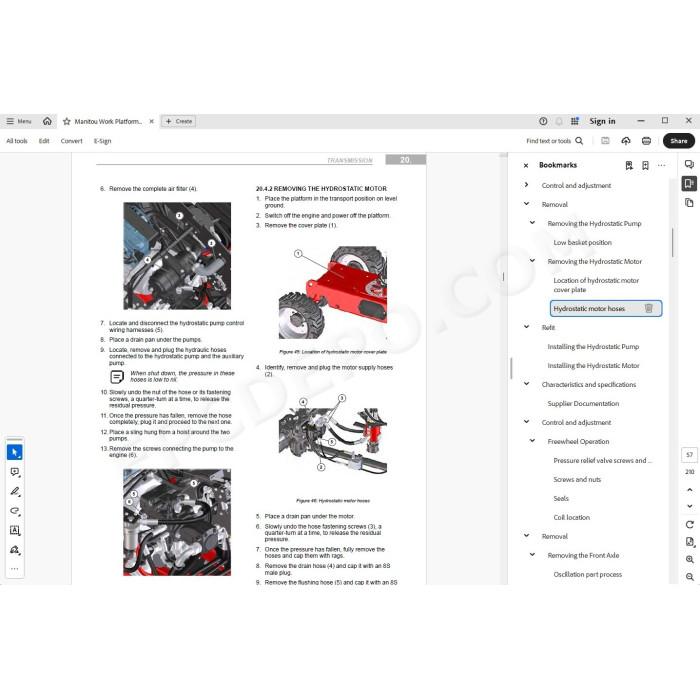700x700 pixels.
Task: Click the rotate page icon
Action: (x=690, y=525)
